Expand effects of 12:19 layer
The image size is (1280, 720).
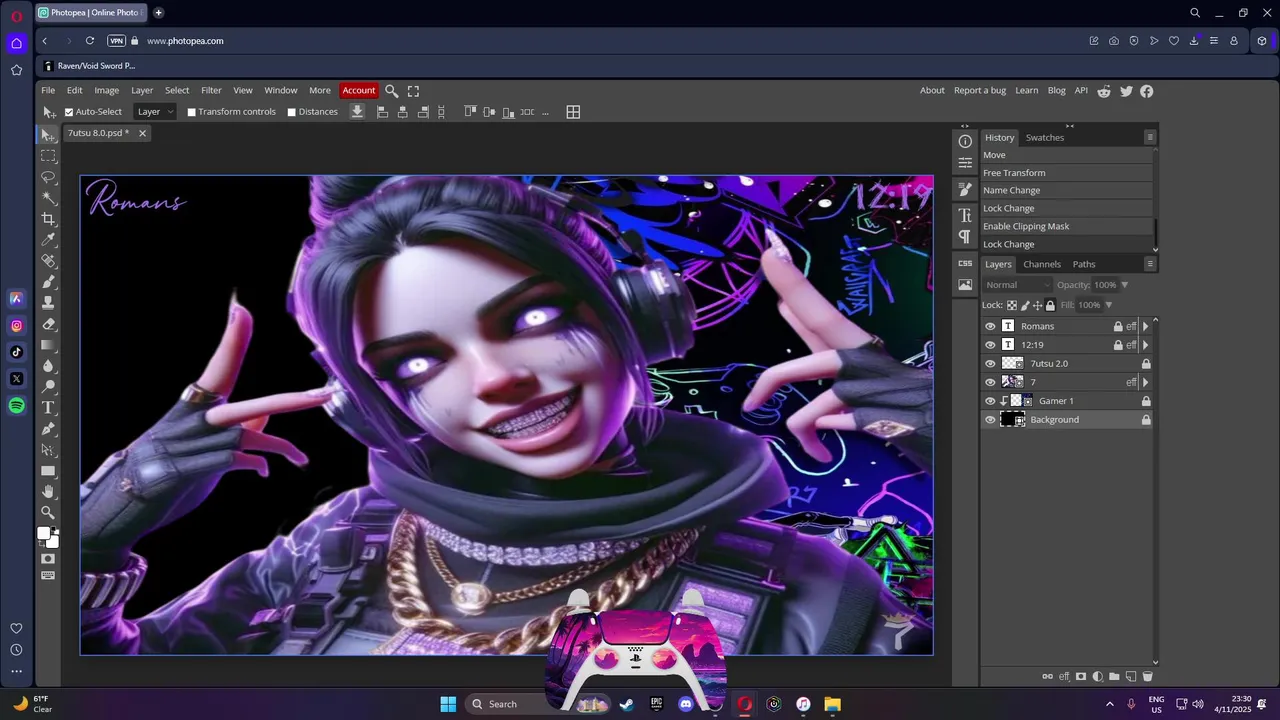pyautogui.click(x=1145, y=345)
